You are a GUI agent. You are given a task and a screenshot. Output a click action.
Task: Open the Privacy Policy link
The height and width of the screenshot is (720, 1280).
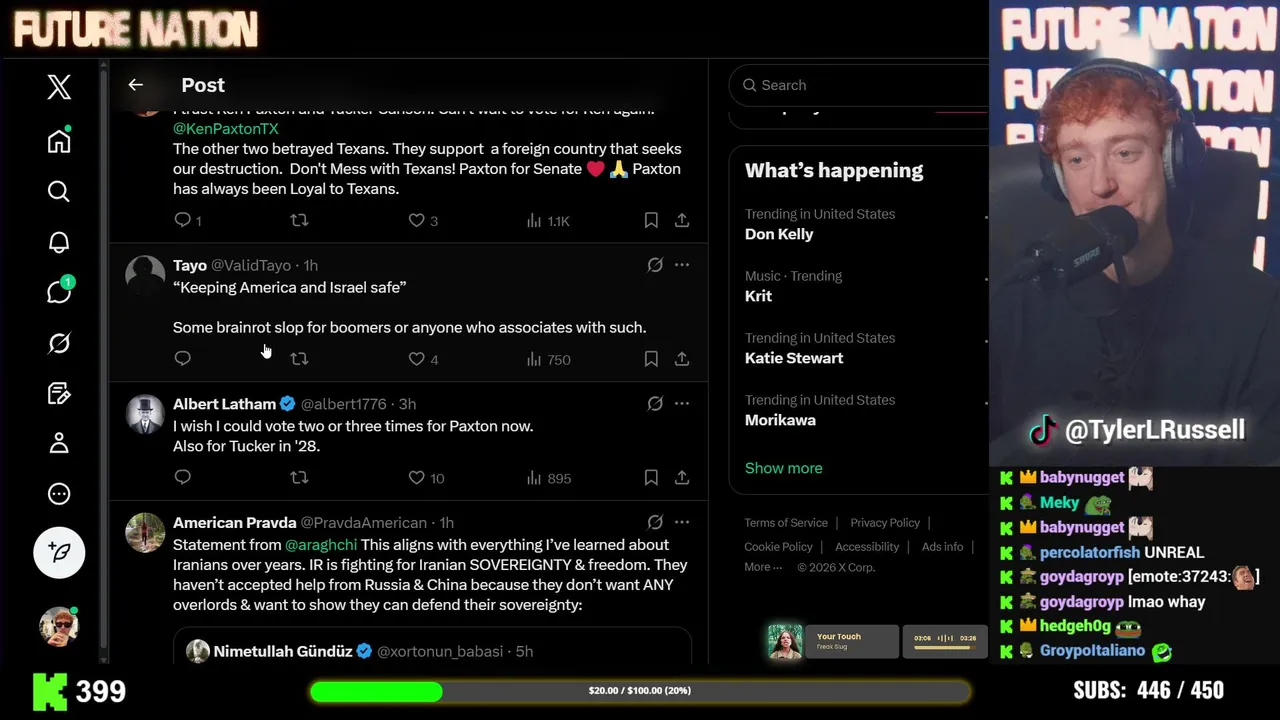tap(885, 523)
